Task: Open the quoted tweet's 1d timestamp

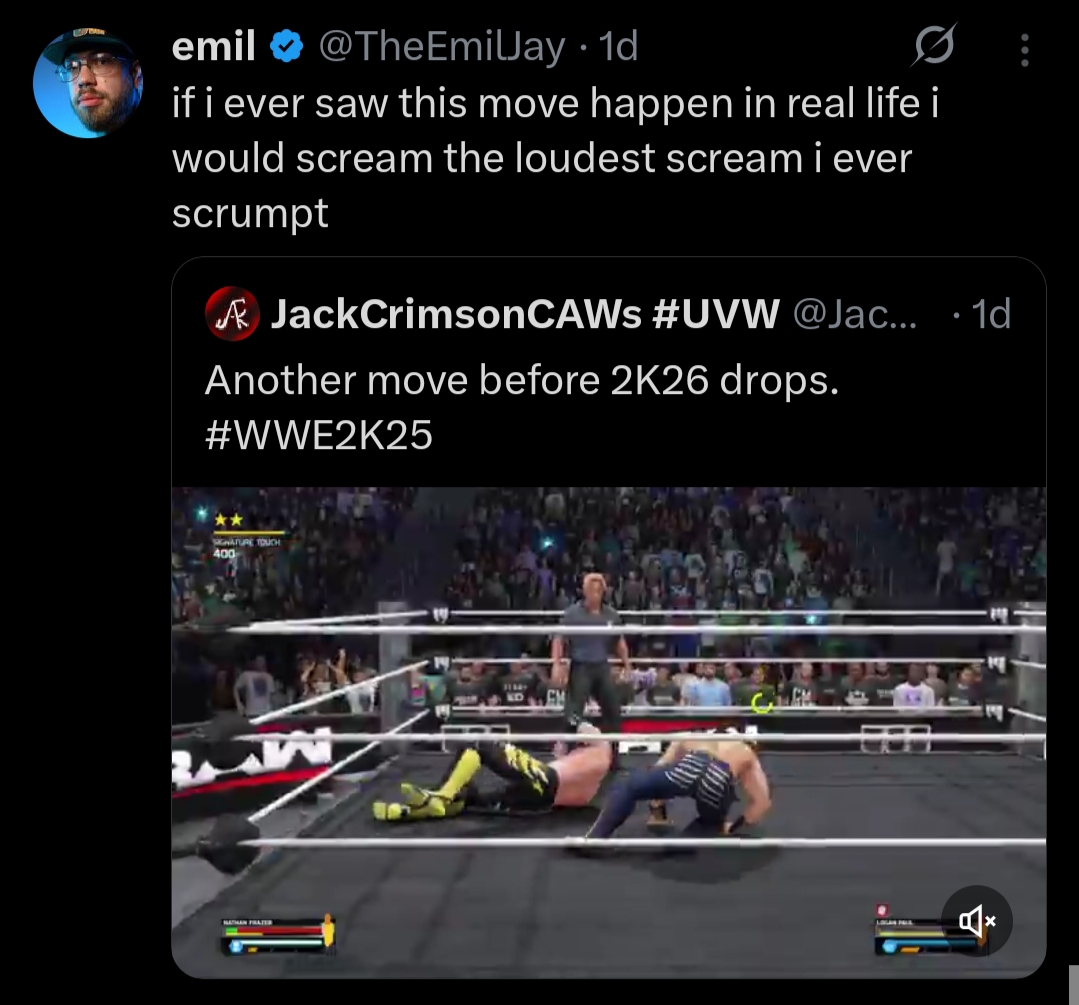Action: click(x=991, y=315)
